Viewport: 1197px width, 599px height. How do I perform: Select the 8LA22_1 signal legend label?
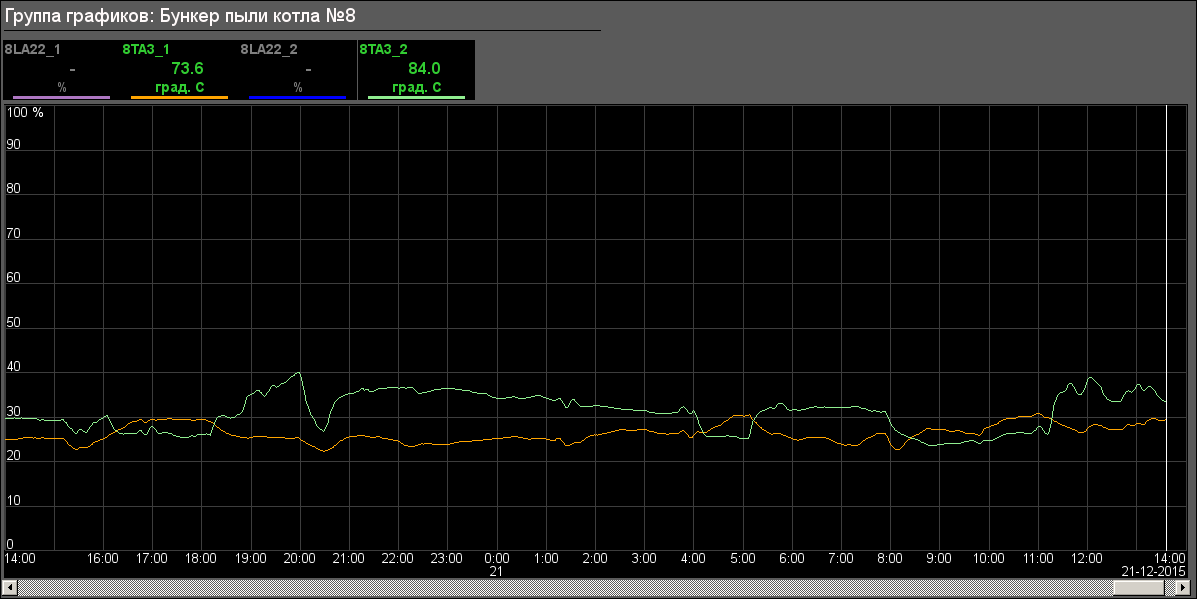(32, 48)
